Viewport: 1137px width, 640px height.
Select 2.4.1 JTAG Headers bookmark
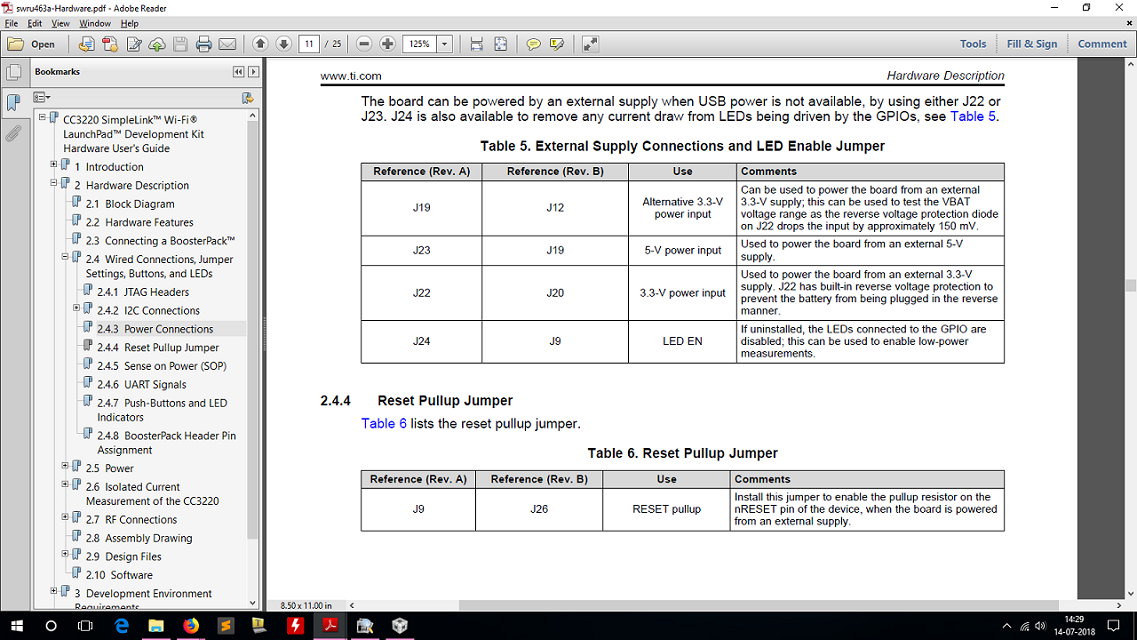pos(143,292)
